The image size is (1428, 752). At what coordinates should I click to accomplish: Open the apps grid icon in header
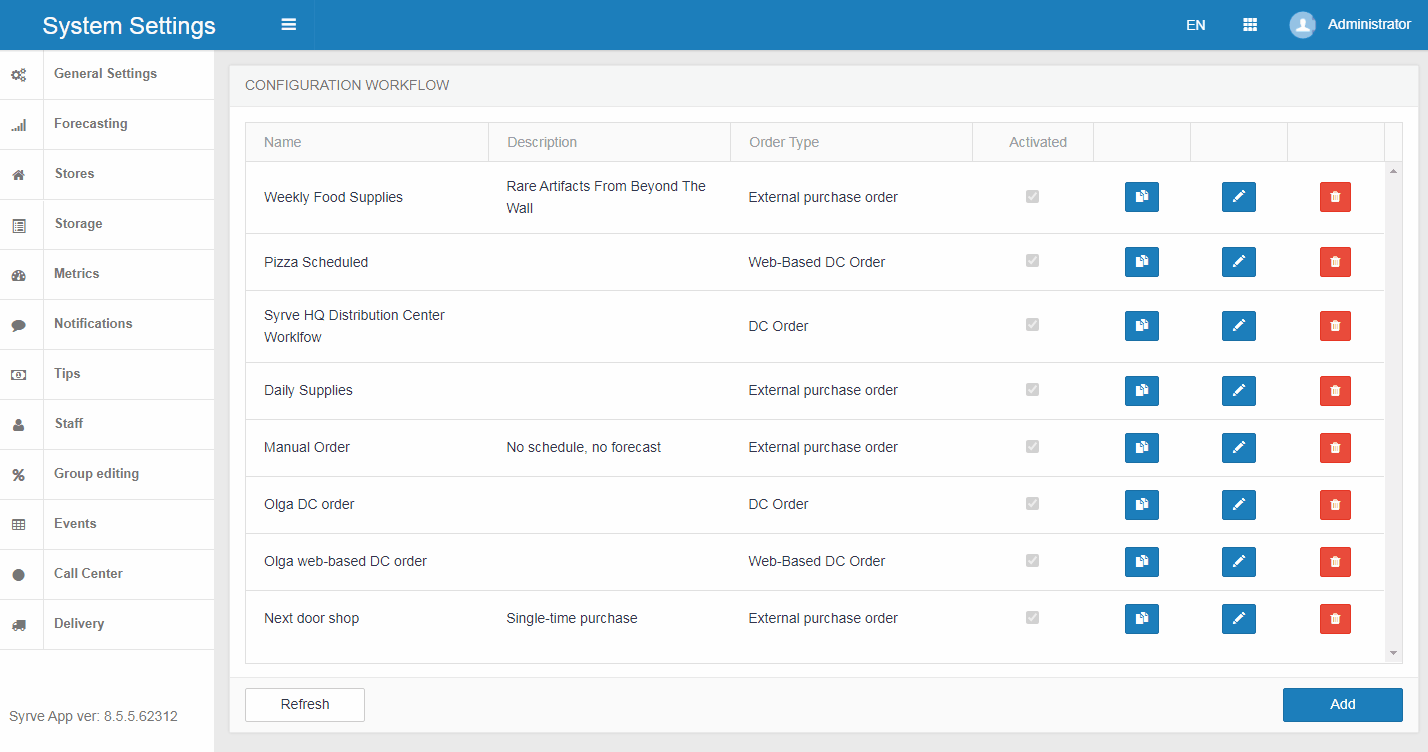pos(1249,25)
